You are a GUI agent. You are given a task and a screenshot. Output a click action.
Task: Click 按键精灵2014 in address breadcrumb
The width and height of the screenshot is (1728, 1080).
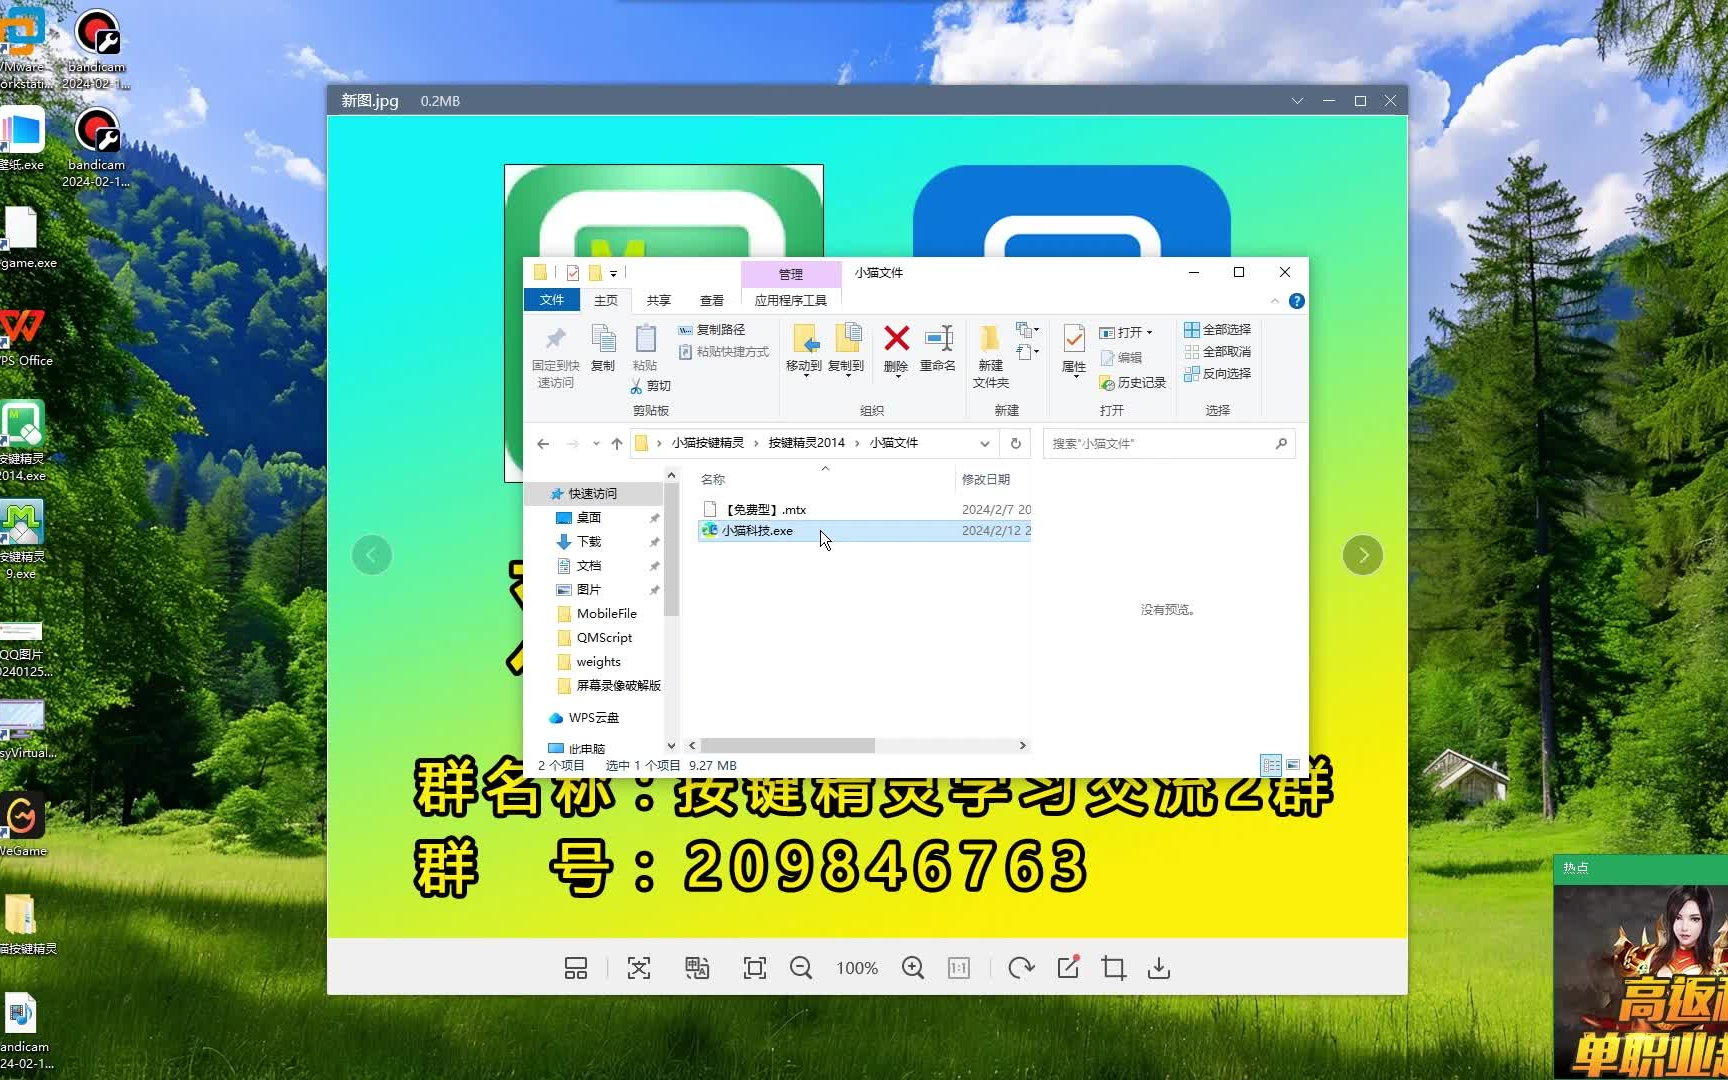point(807,443)
